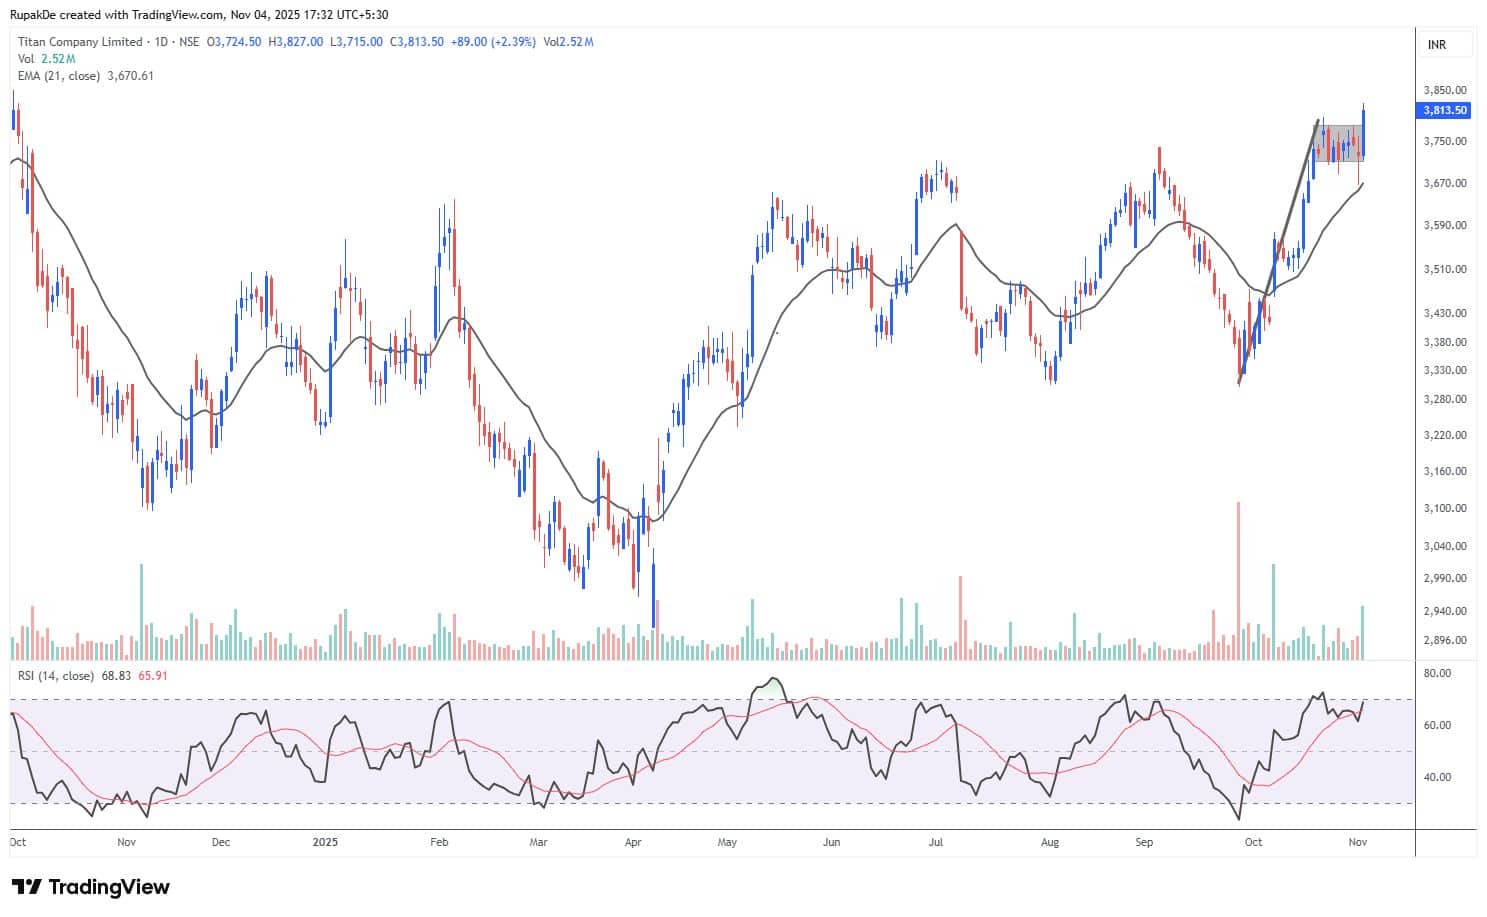The height and width of the screenshot is (917, 1487).
Task: Click the 3,813.50 current price label
Action: click(x=1445, y=111)
